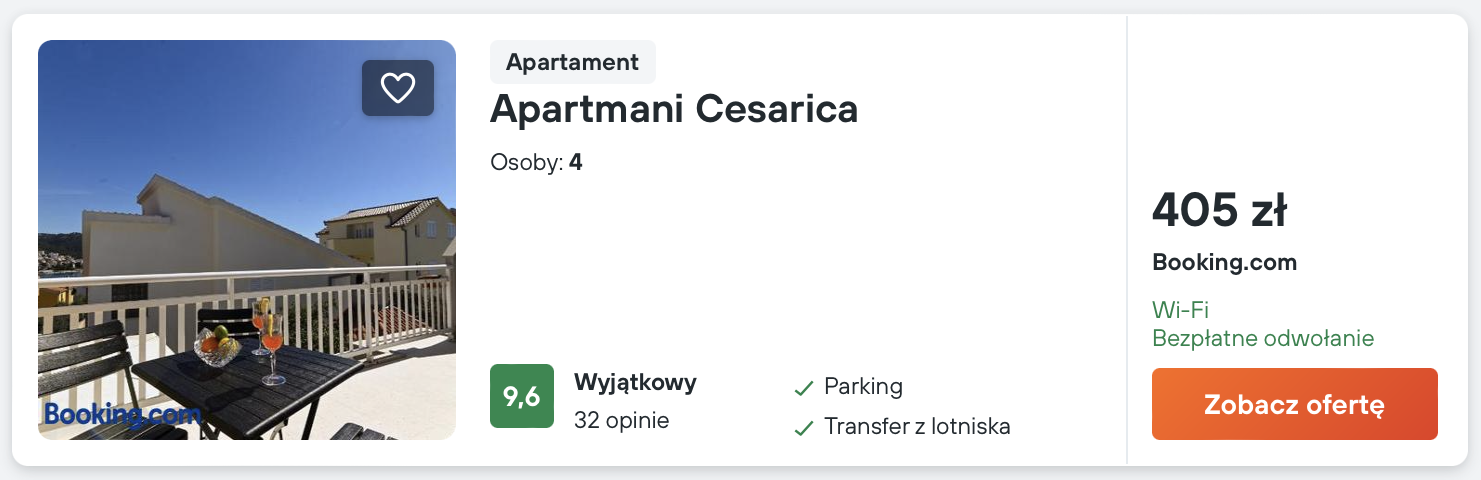Click the Bezpłatne odwołanie label
This screenshot has height=480, width=1481.
1263,338
